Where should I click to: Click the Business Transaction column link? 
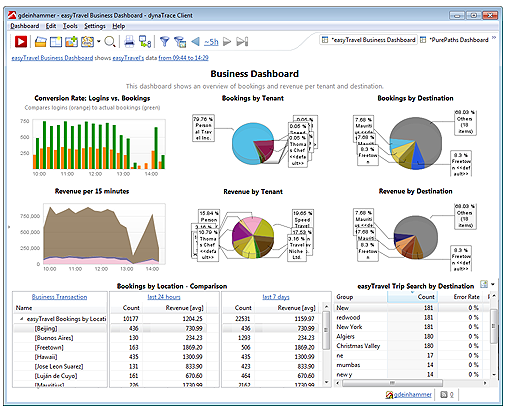[x=59, y=297]
